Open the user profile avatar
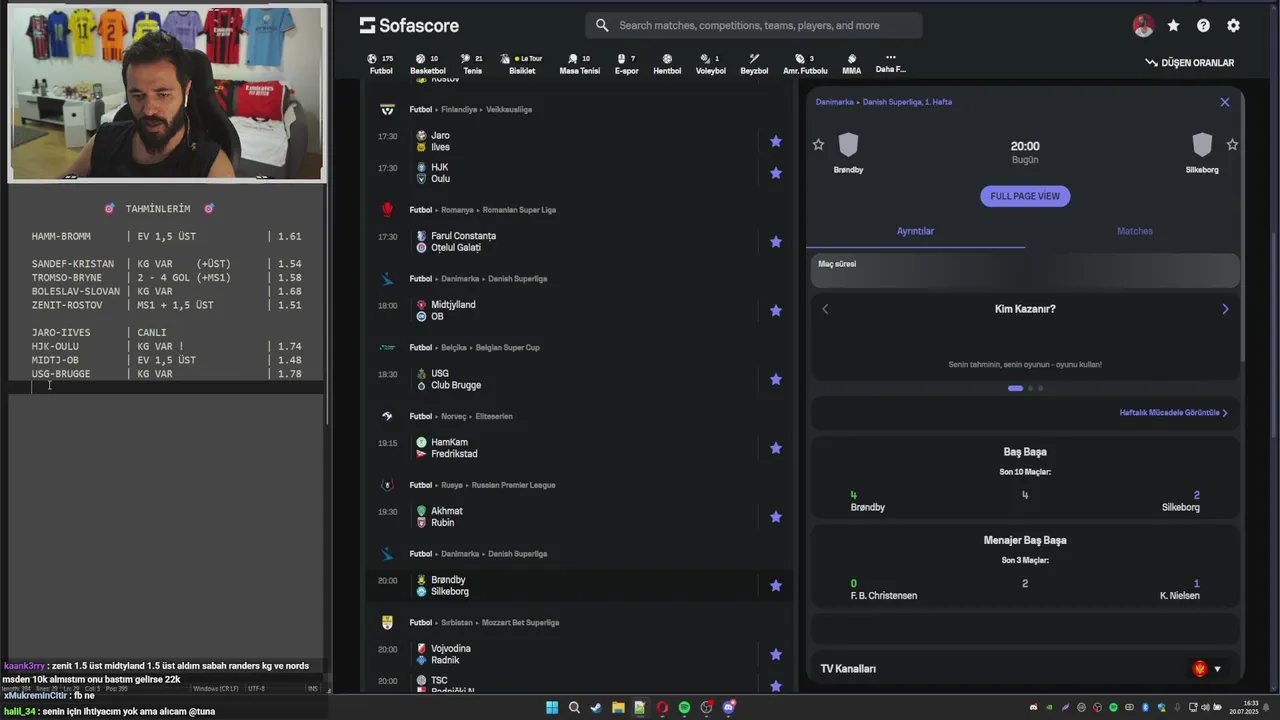The image size is (1280, 720). click(1143, 26)
